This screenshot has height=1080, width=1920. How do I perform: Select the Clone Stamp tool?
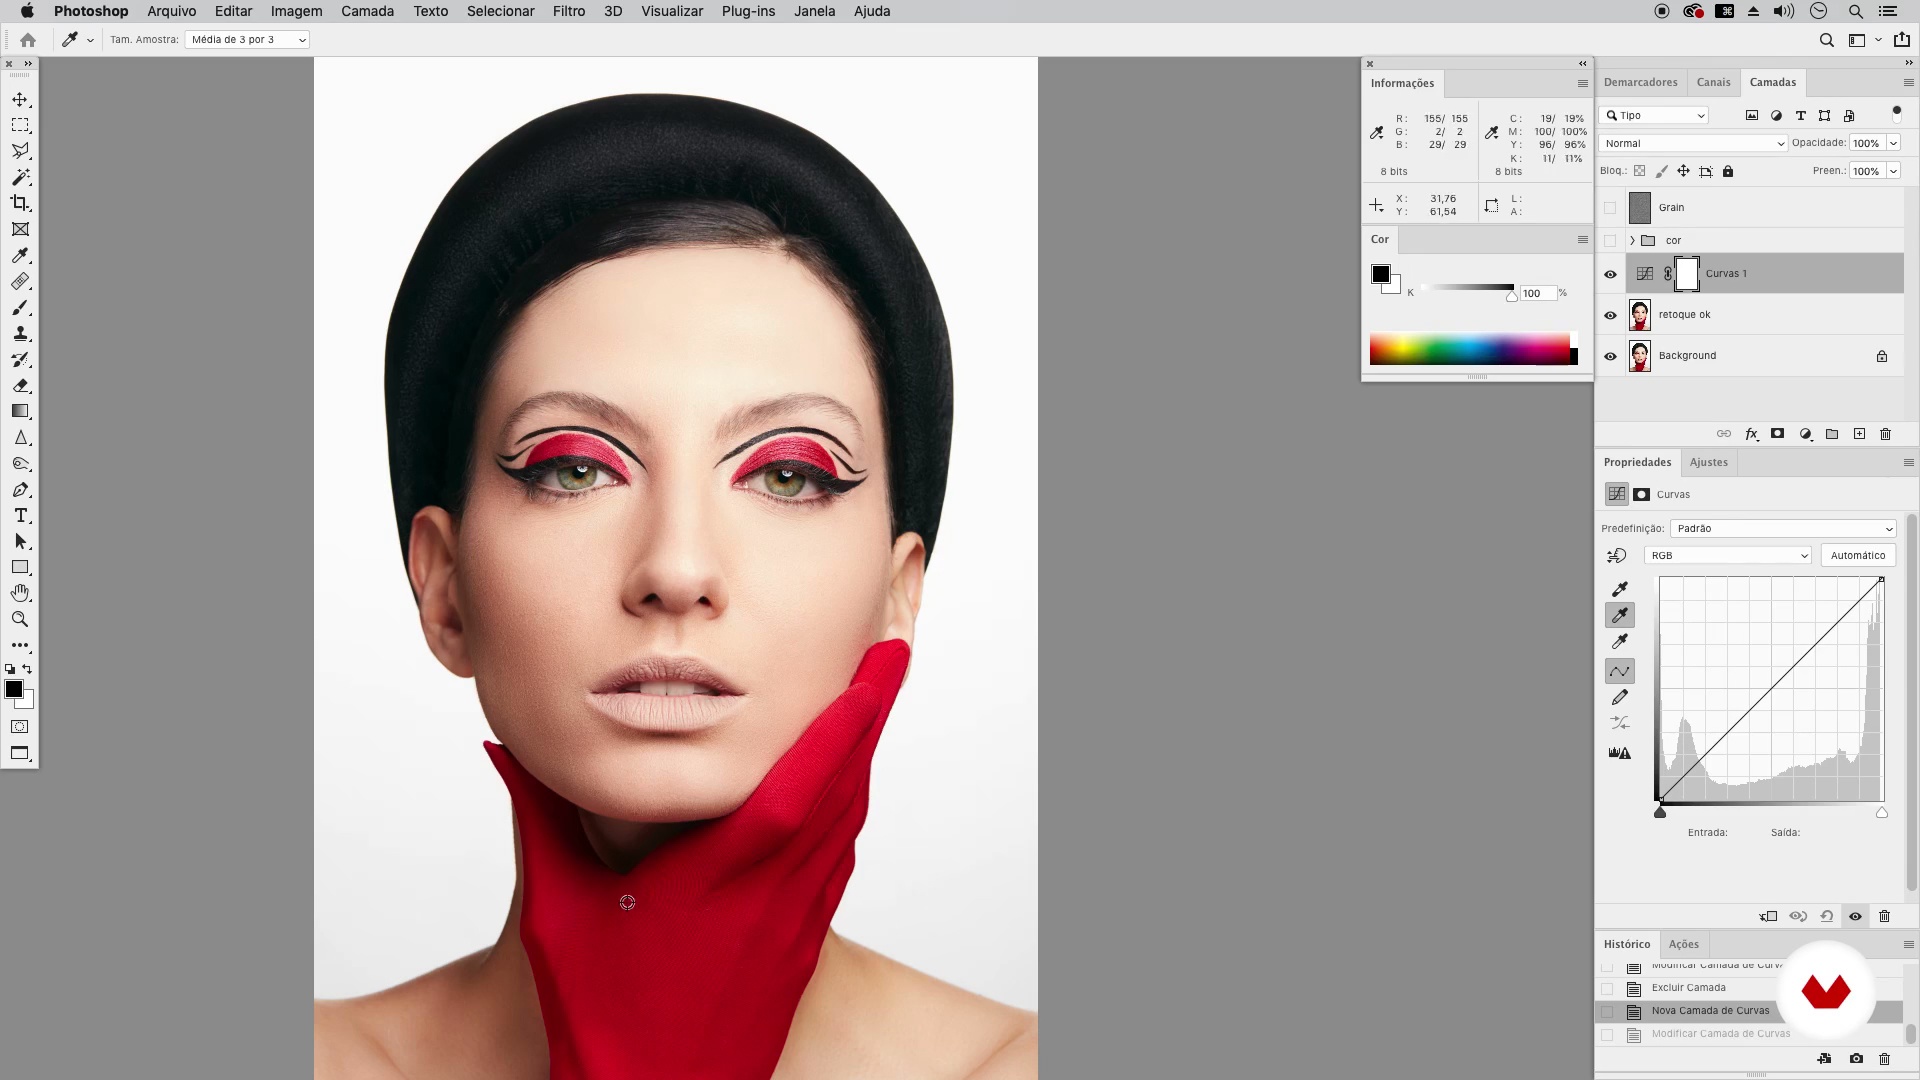(x=20, y=333)
